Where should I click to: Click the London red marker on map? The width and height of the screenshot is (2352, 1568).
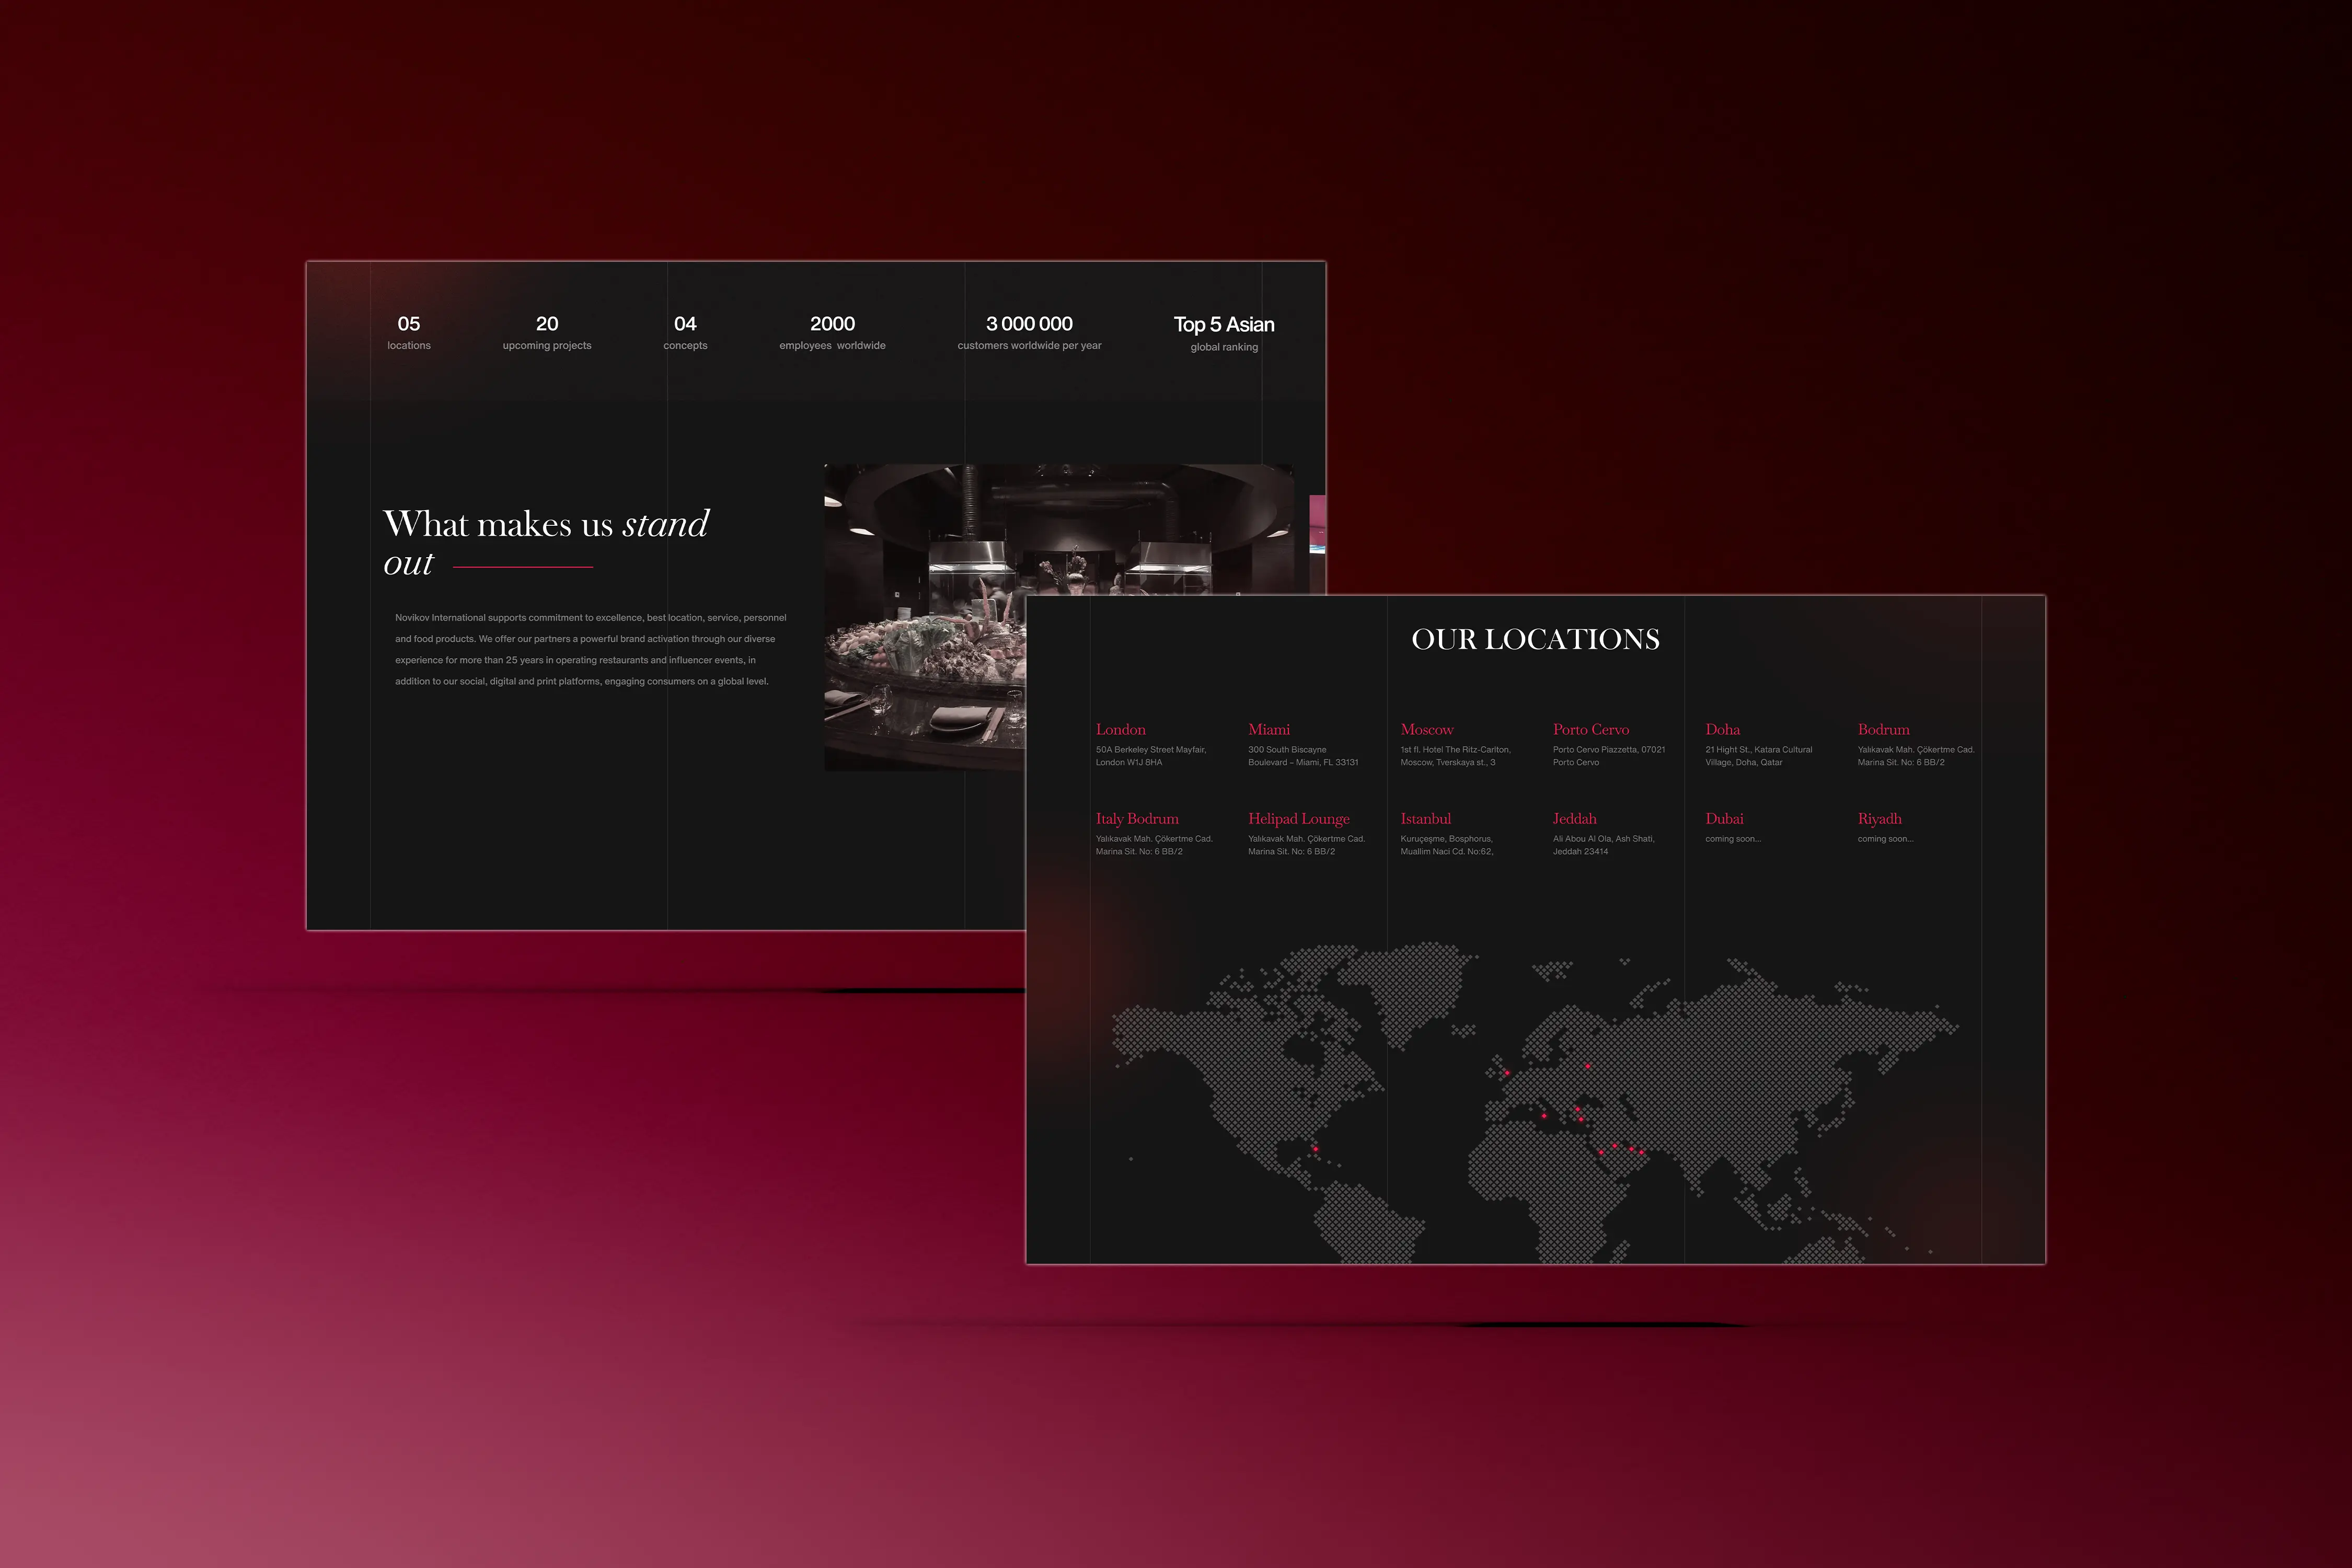pos(1507,1073)
